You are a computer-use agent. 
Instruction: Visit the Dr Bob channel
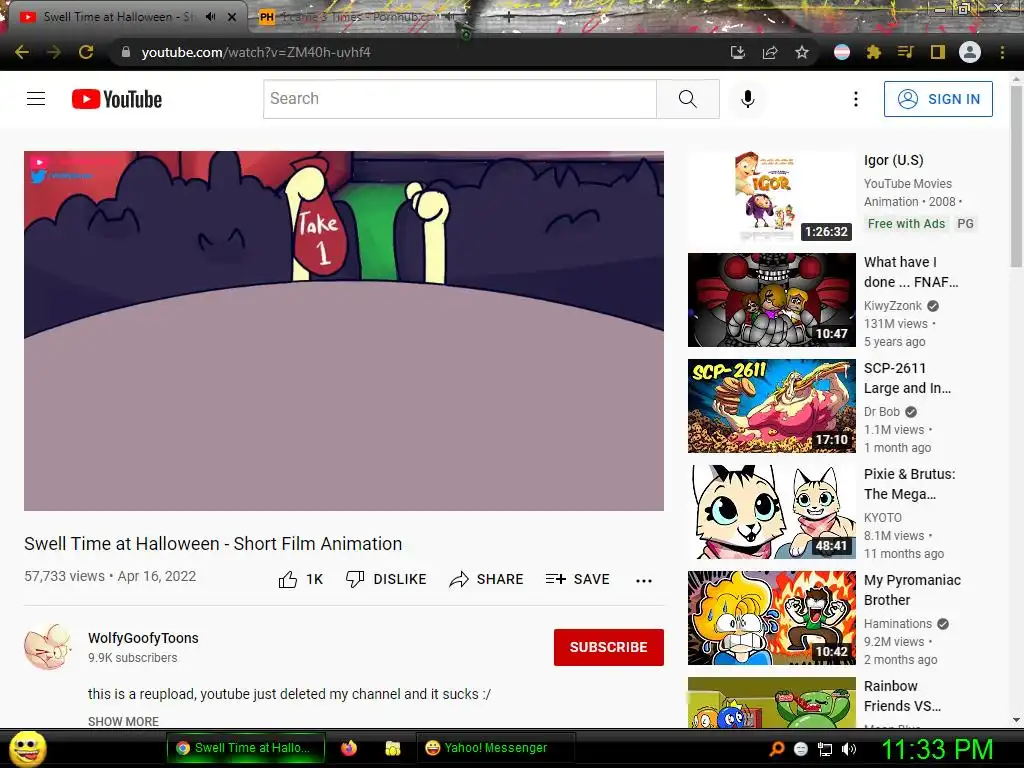(882, 412)
